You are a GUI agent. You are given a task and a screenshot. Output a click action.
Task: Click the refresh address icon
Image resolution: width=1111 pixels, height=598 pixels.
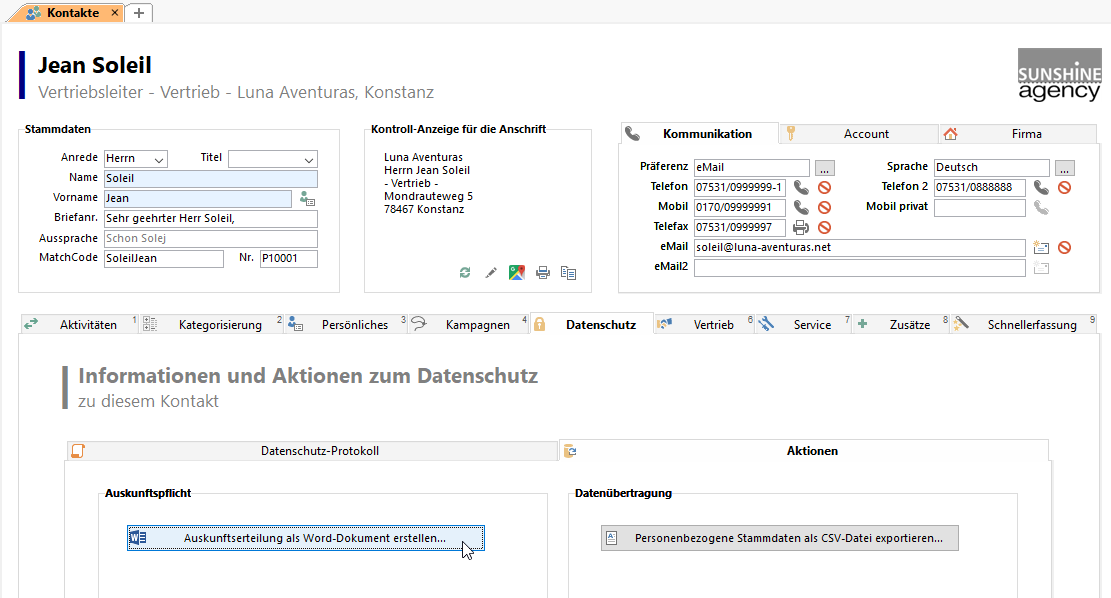[465, 272]
